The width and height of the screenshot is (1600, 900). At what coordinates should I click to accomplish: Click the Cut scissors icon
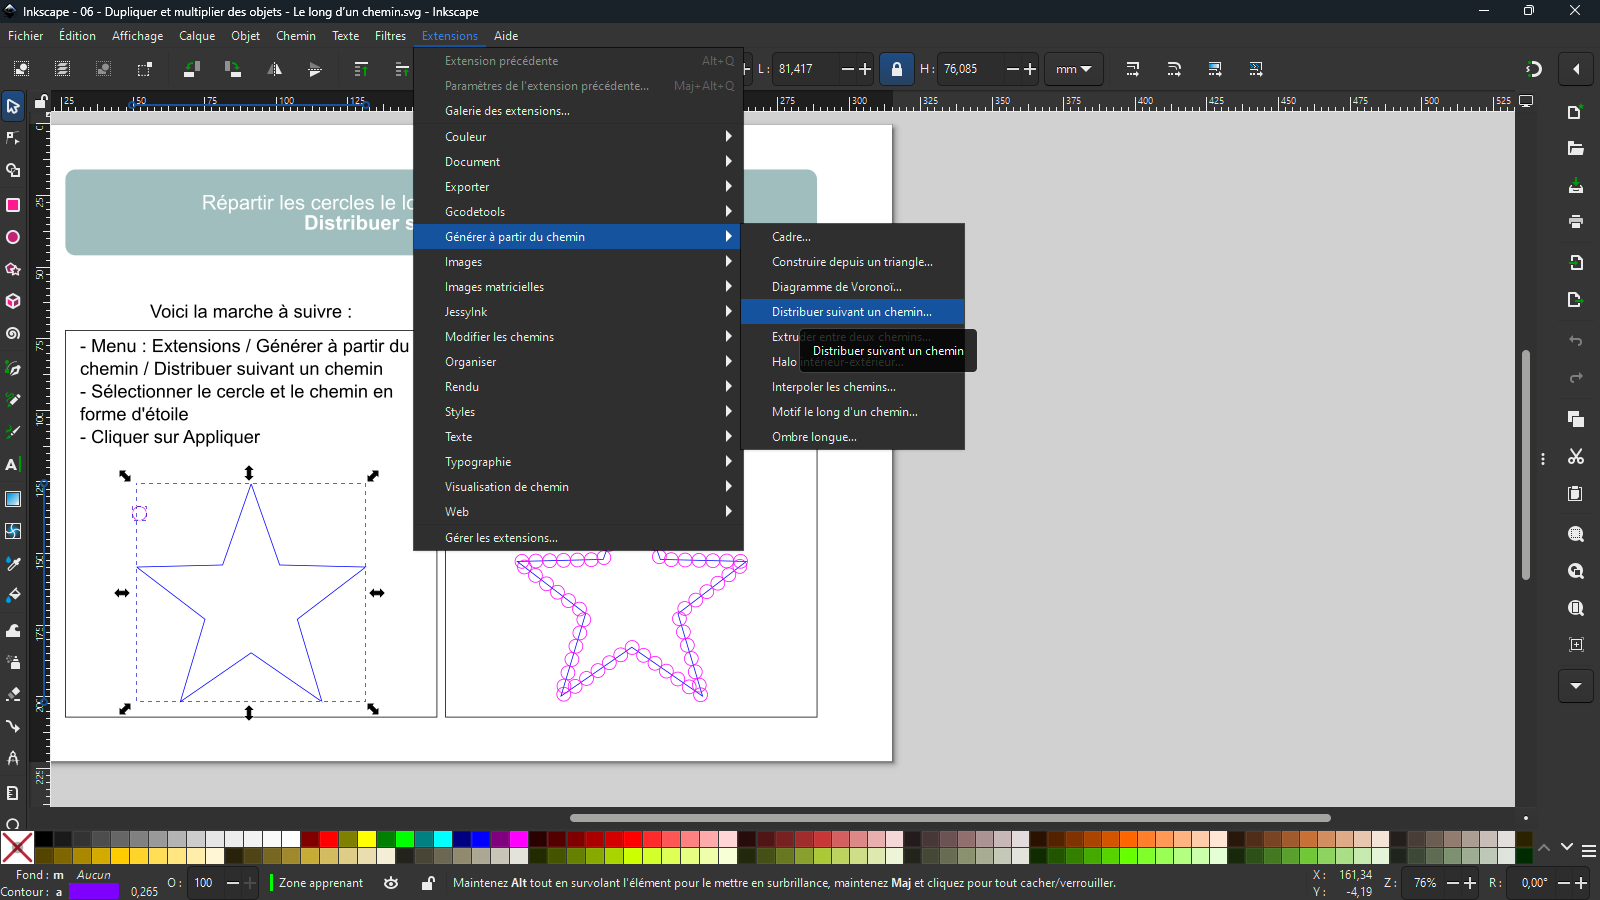point(1576,456)
